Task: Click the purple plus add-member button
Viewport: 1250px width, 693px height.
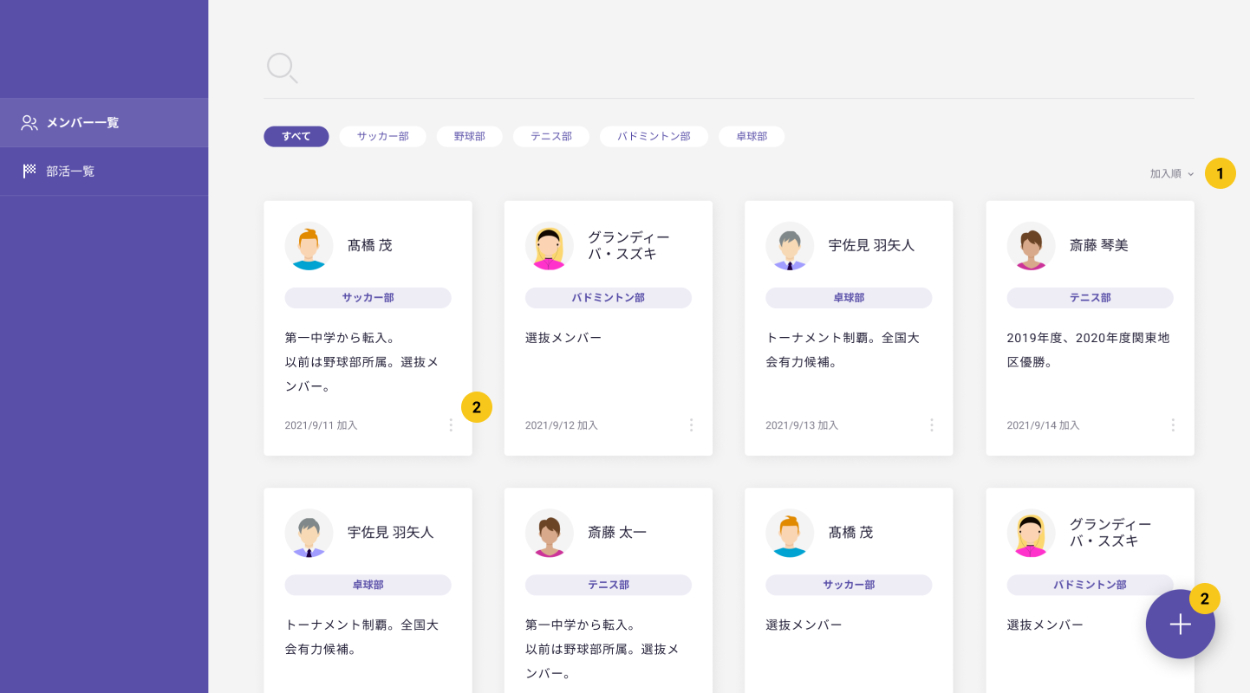Action: click(1180, 624)
